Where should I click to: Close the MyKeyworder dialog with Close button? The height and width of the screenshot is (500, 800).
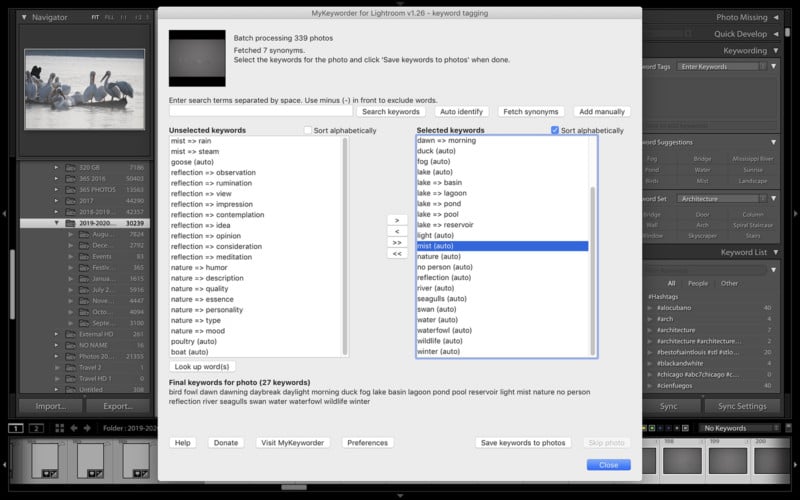click(x=608, y=465)
